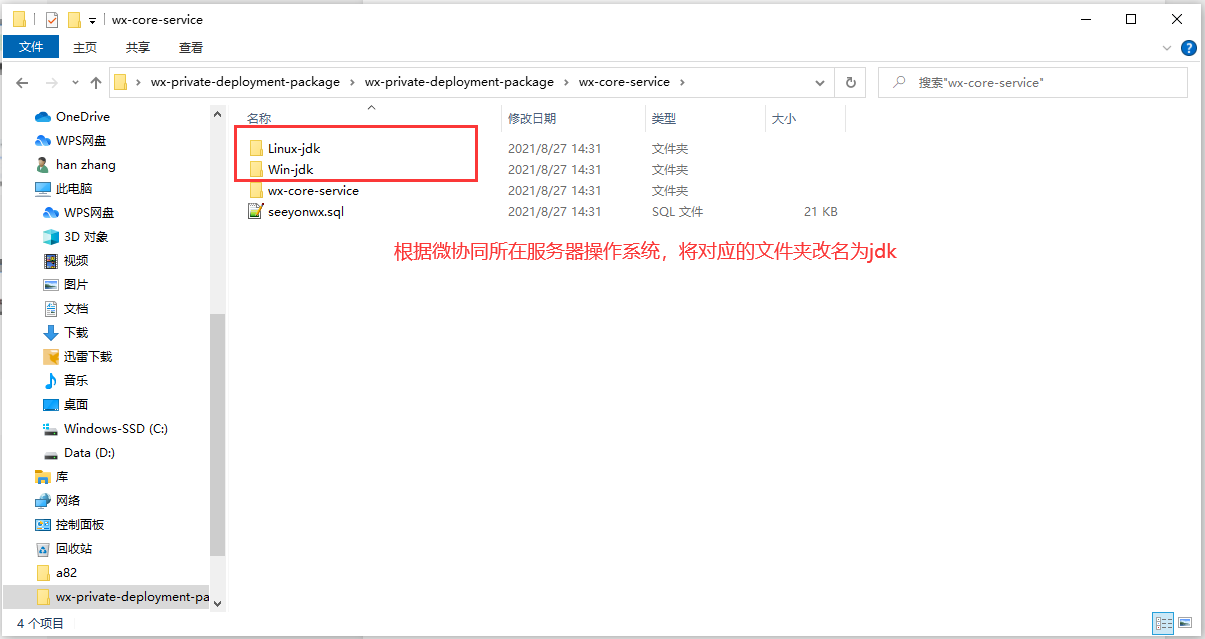1205x639 pixels.
Task: Sort by the 类型 column header
Action: 664,118
